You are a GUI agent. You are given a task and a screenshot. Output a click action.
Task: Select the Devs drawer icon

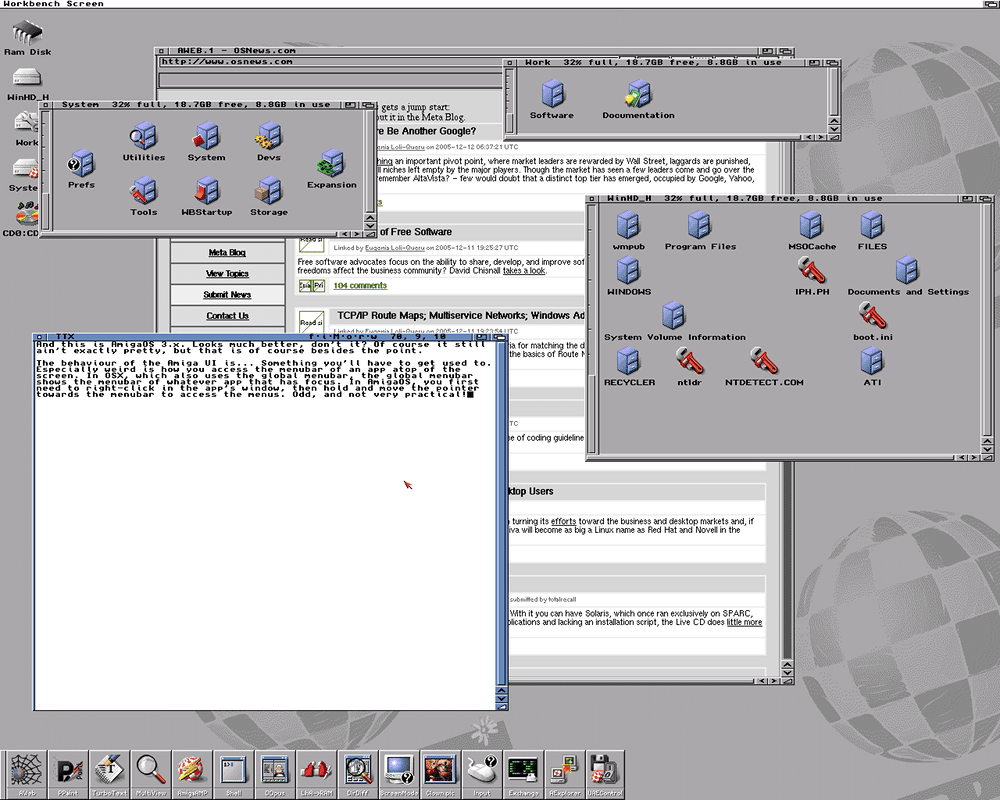click(x=268, y=142)
